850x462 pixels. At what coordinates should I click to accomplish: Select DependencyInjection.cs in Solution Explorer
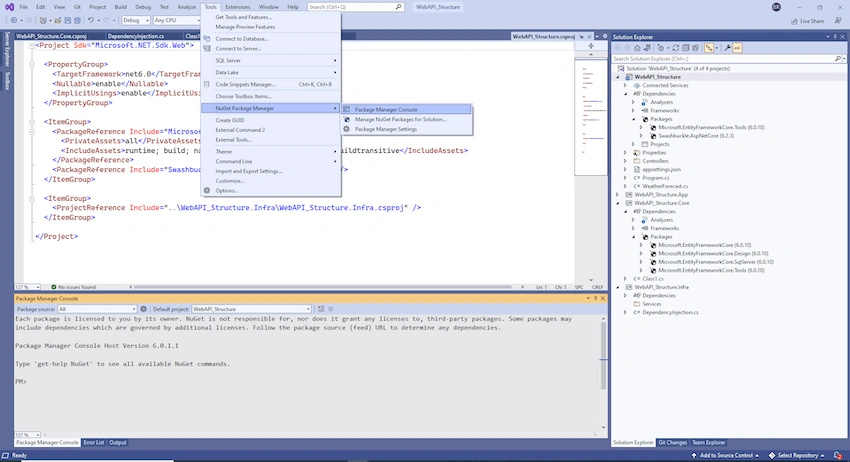(670, 312)
